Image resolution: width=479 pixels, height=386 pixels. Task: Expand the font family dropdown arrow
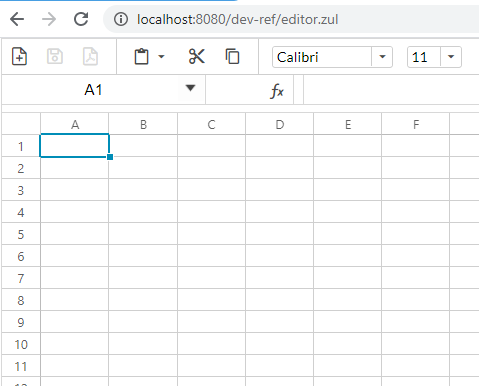[382, 57]
